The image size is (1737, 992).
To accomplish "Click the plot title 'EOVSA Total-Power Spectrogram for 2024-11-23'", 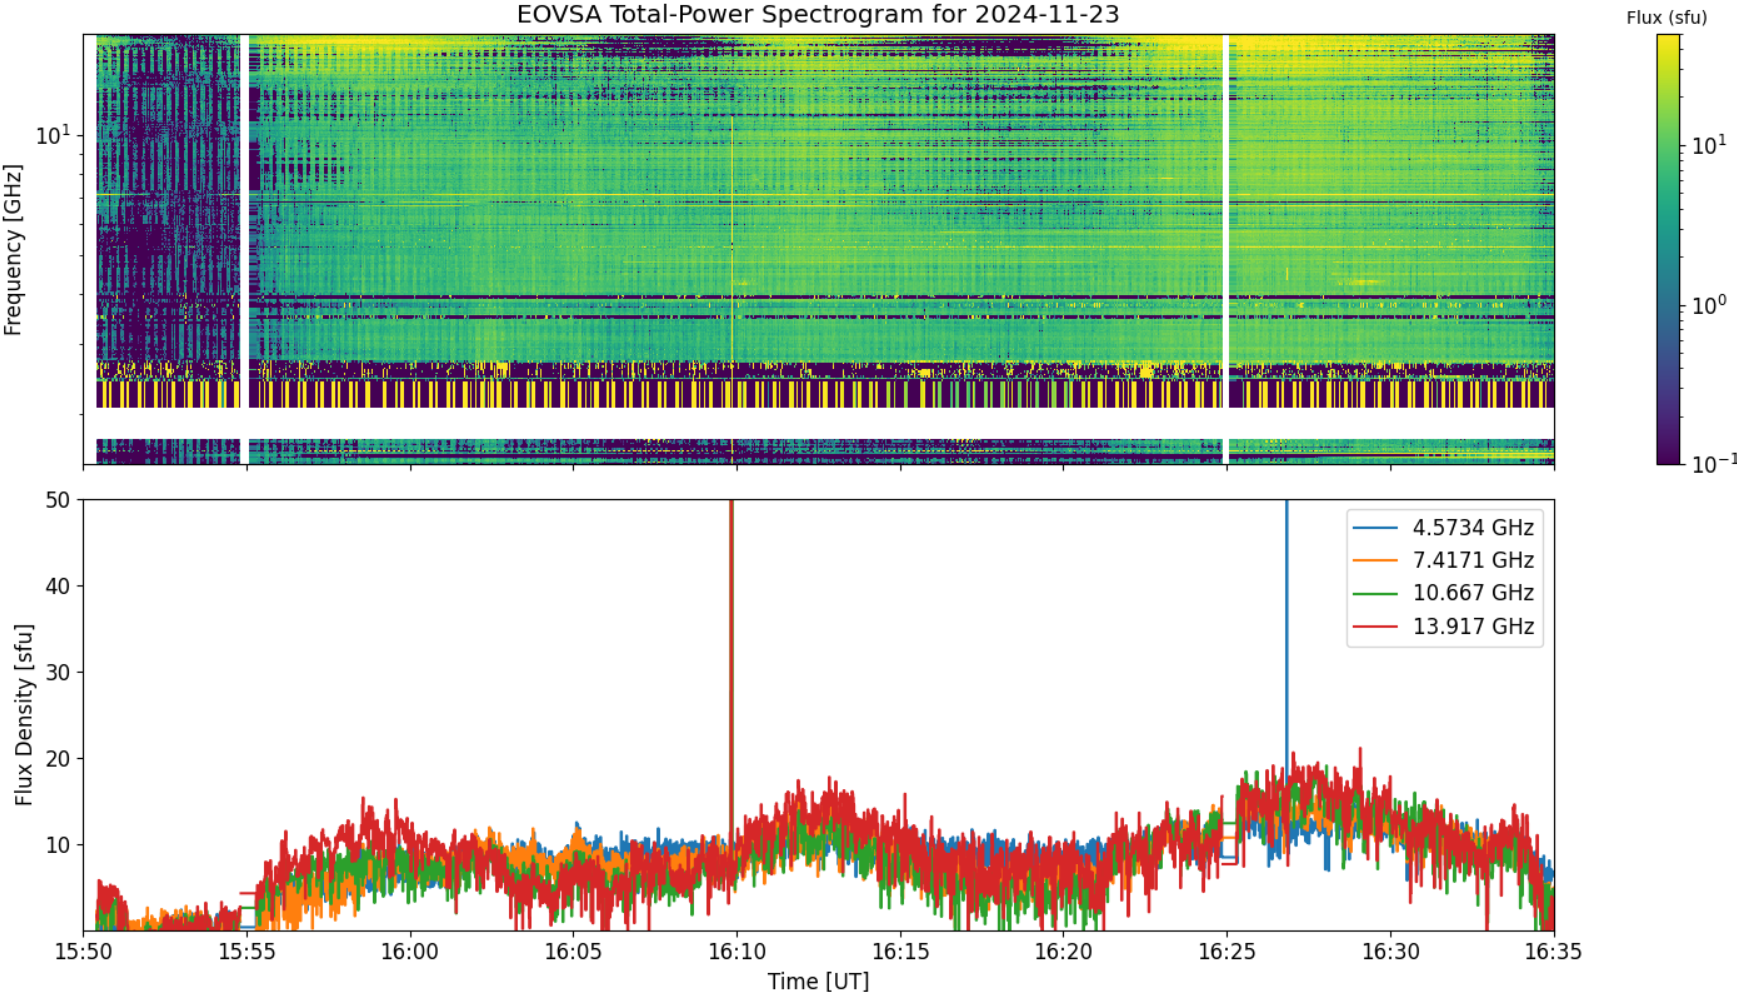I will 818,15.
